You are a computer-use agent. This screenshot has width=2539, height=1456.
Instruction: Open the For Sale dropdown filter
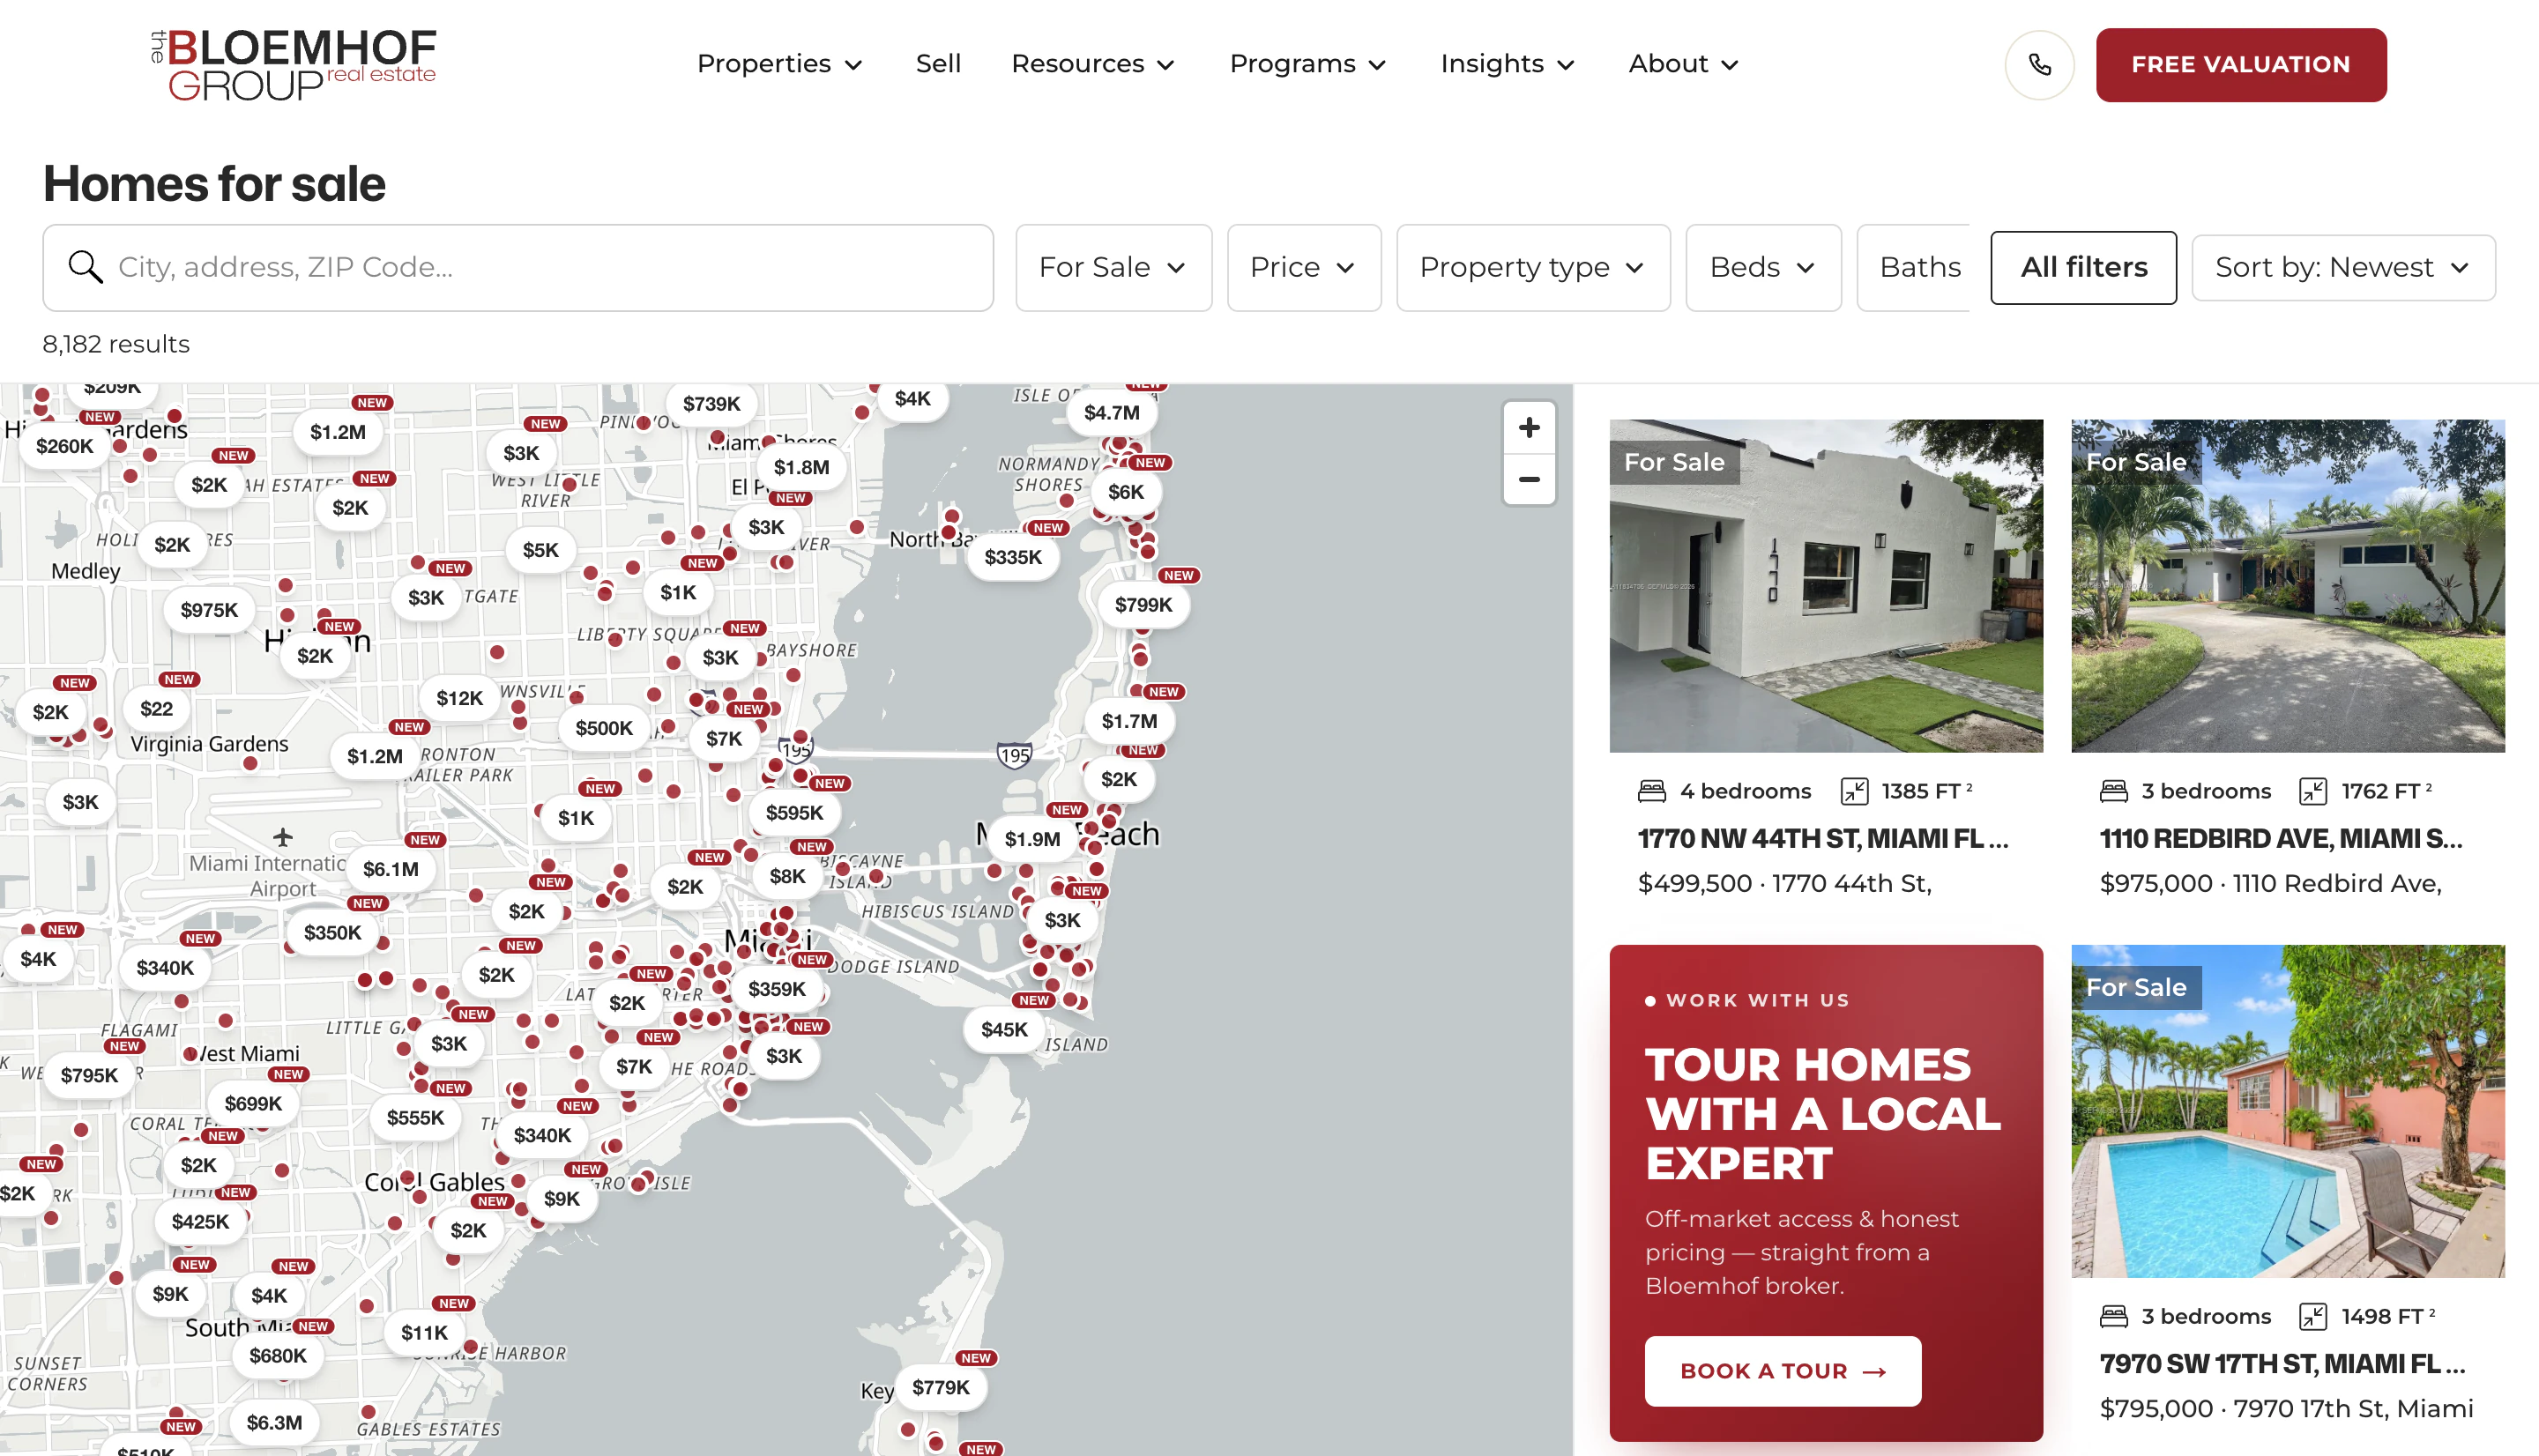(x=1113, y=268)
